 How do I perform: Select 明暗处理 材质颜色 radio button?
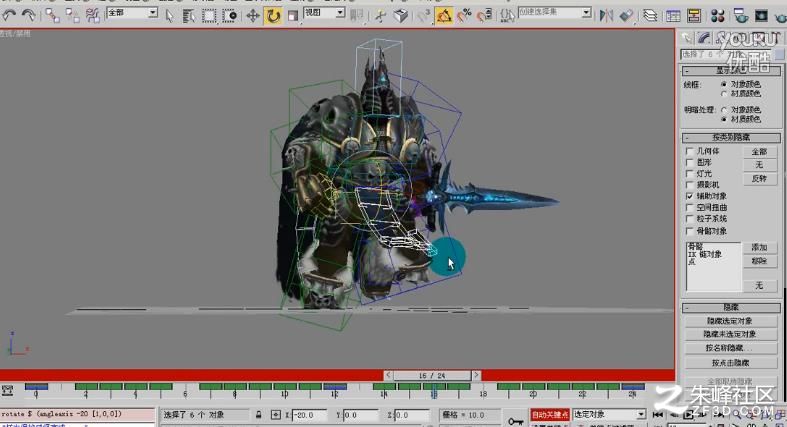click(723, 119)
